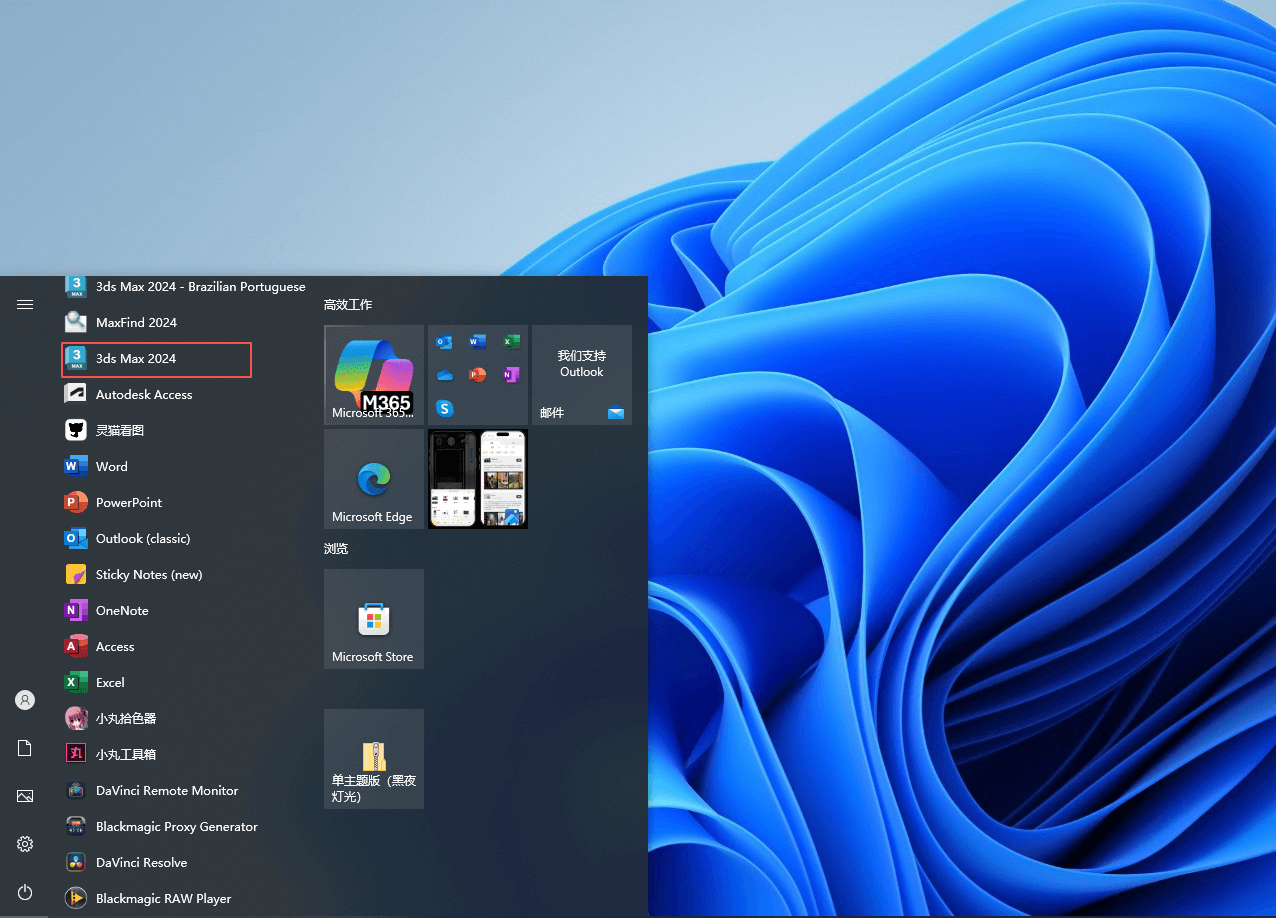Launch Autodesk Access
This screenshot has height=918, width=1276.
tap(144, 394)
